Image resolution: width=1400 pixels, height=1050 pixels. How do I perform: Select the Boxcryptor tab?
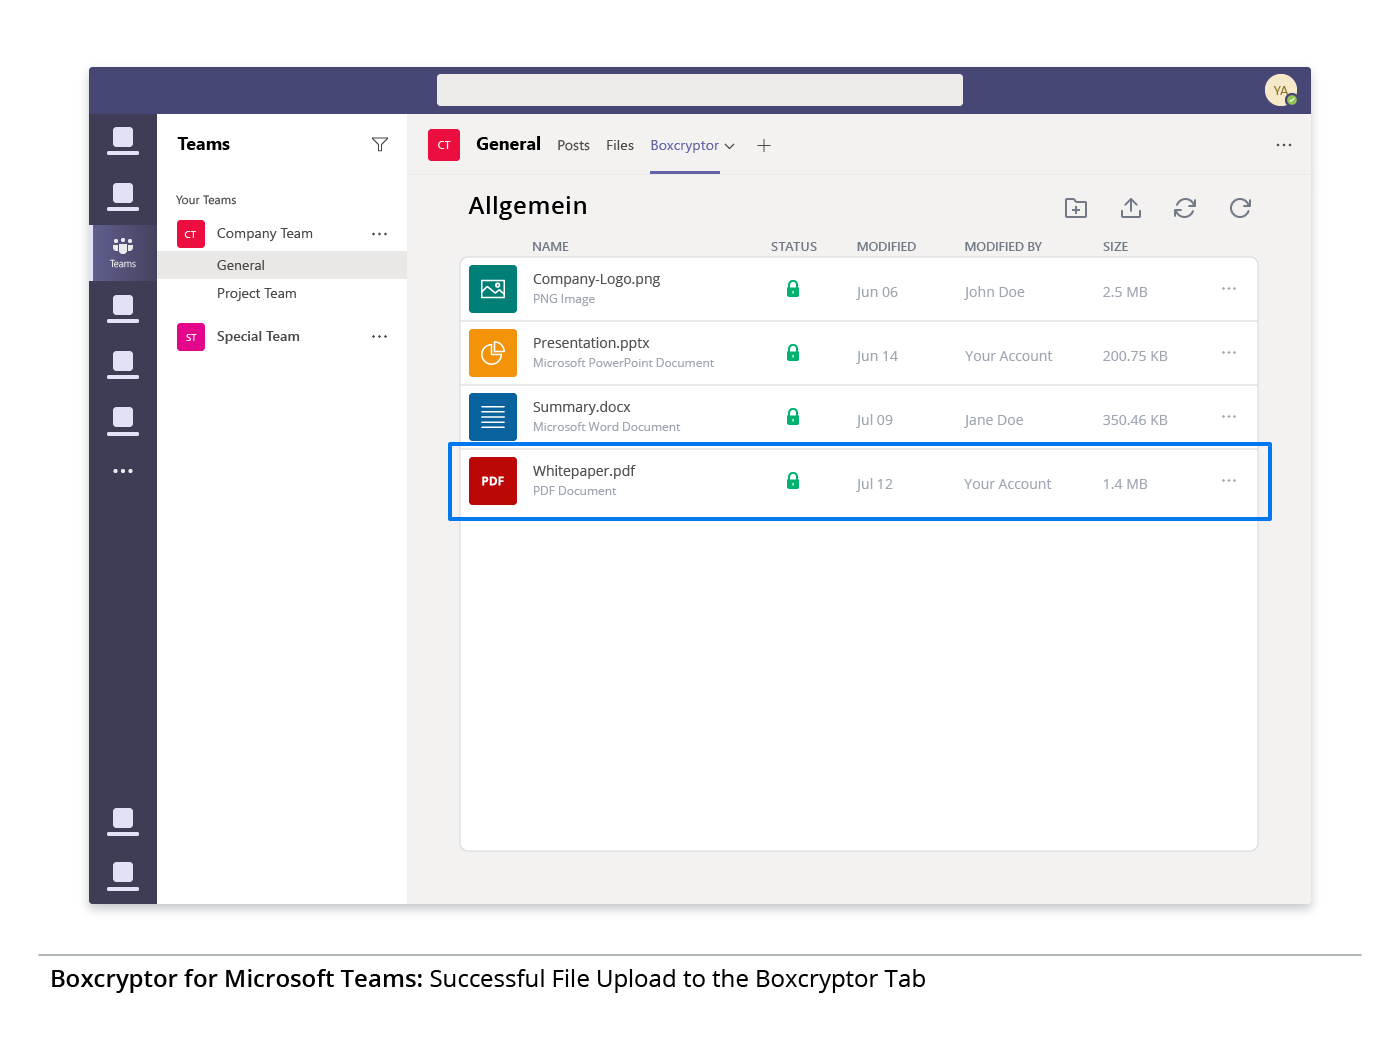click(684, 146)
